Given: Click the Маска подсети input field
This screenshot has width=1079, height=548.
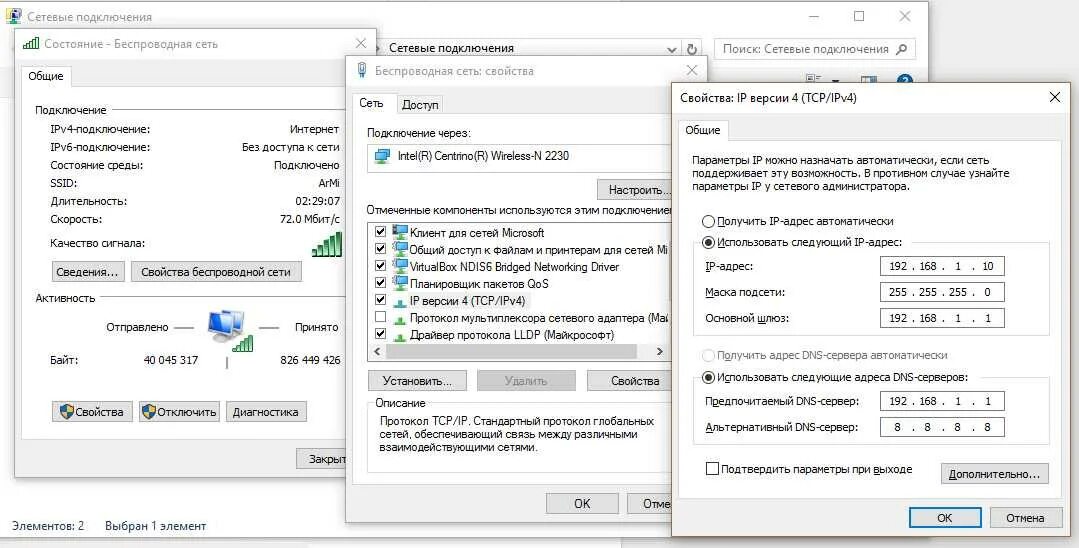Looking at the screenshot, I should (x=942, y=292).
